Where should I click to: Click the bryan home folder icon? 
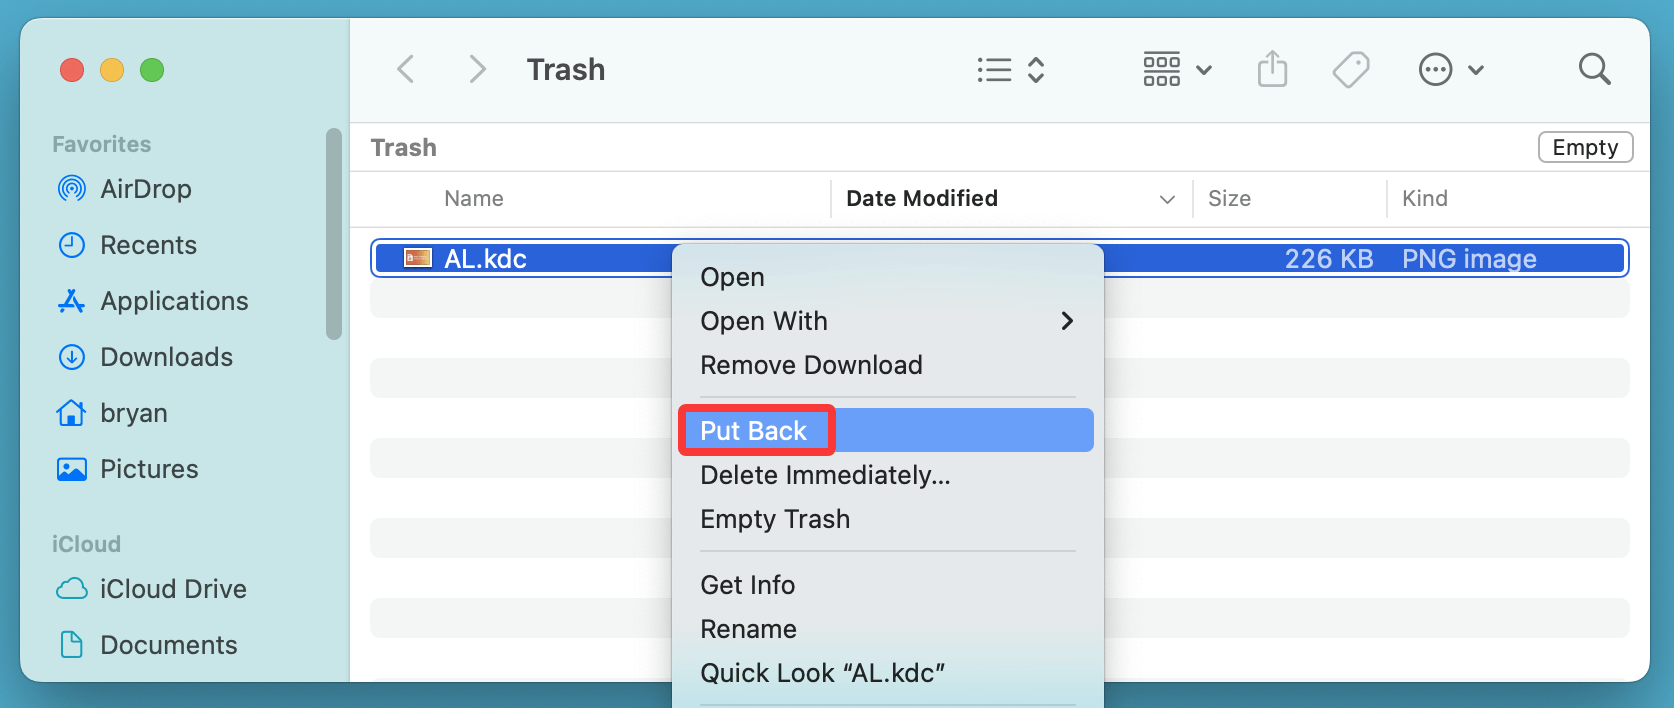pyautogui.click(x=72, y=413)
